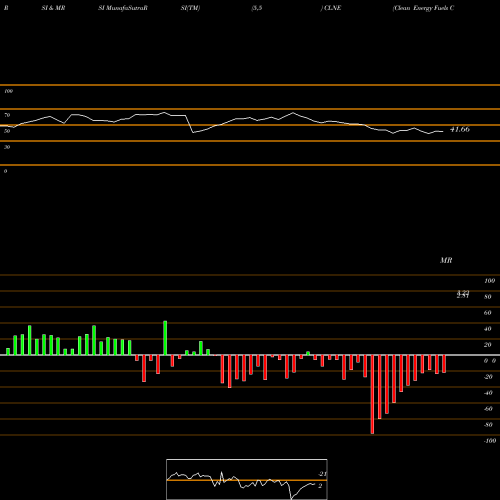Open the mini overview chart thumbnail
Screen dimensions: 500x500
tap(247, 479)
